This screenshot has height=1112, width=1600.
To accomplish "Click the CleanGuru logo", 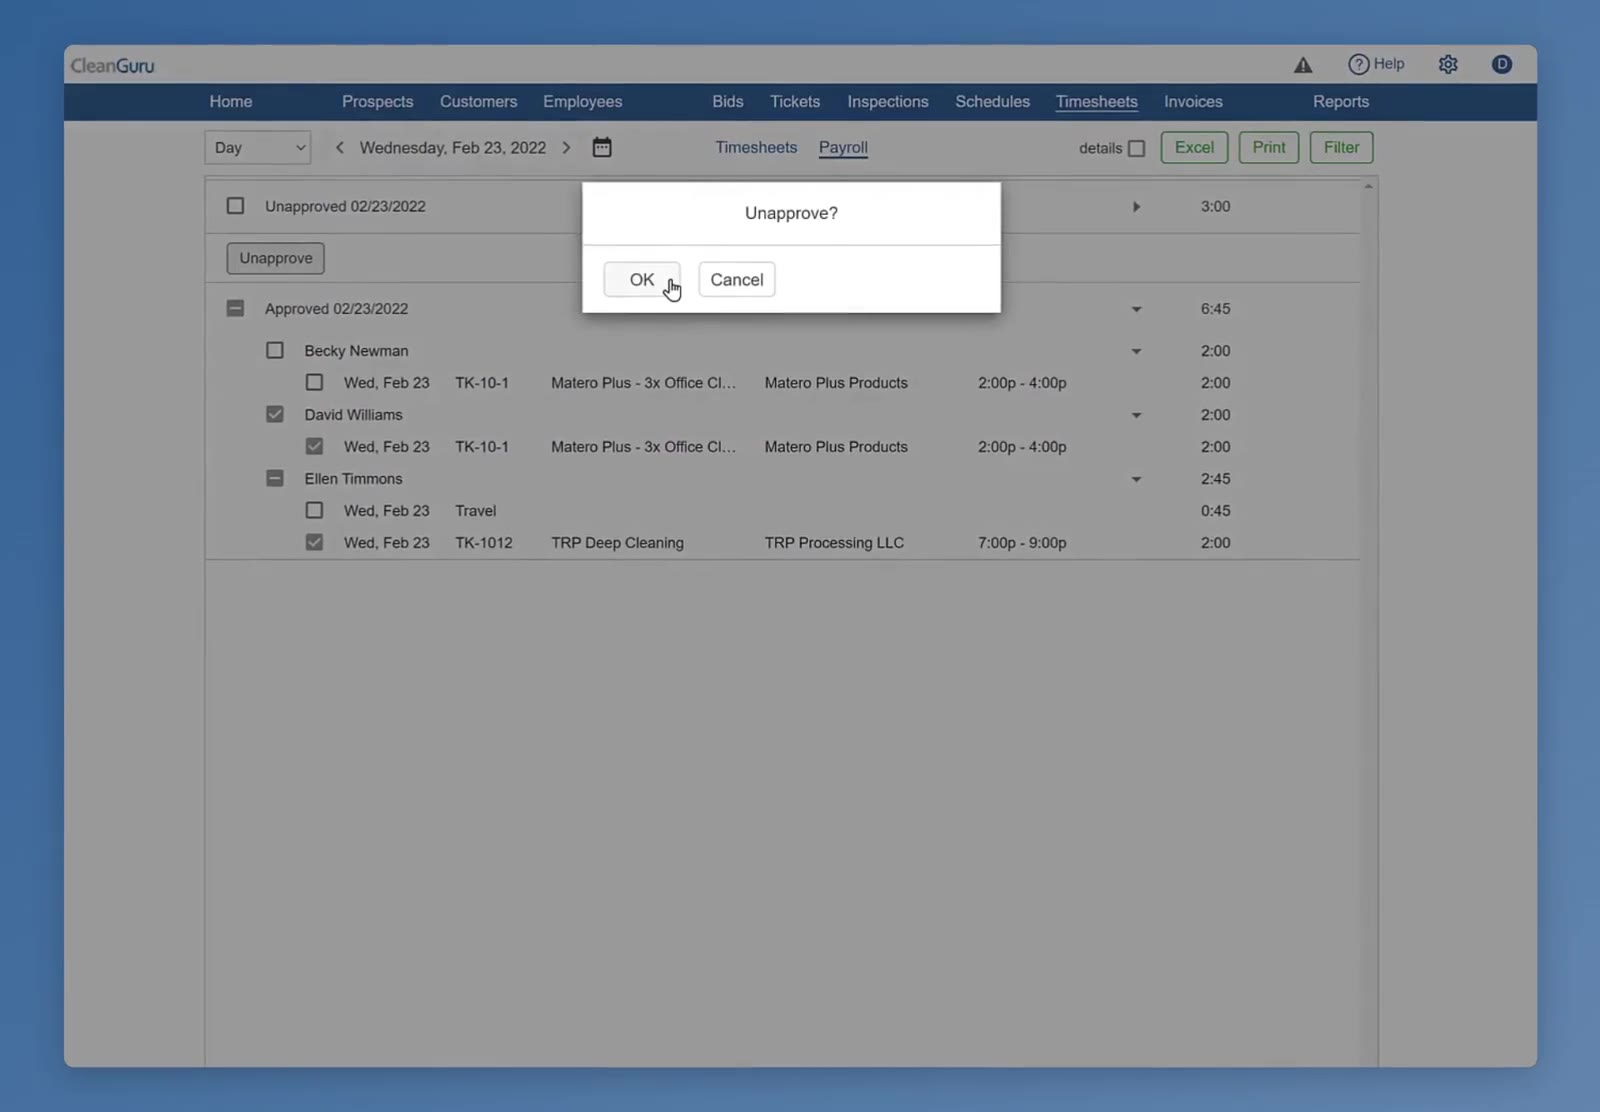I will 112,65.
